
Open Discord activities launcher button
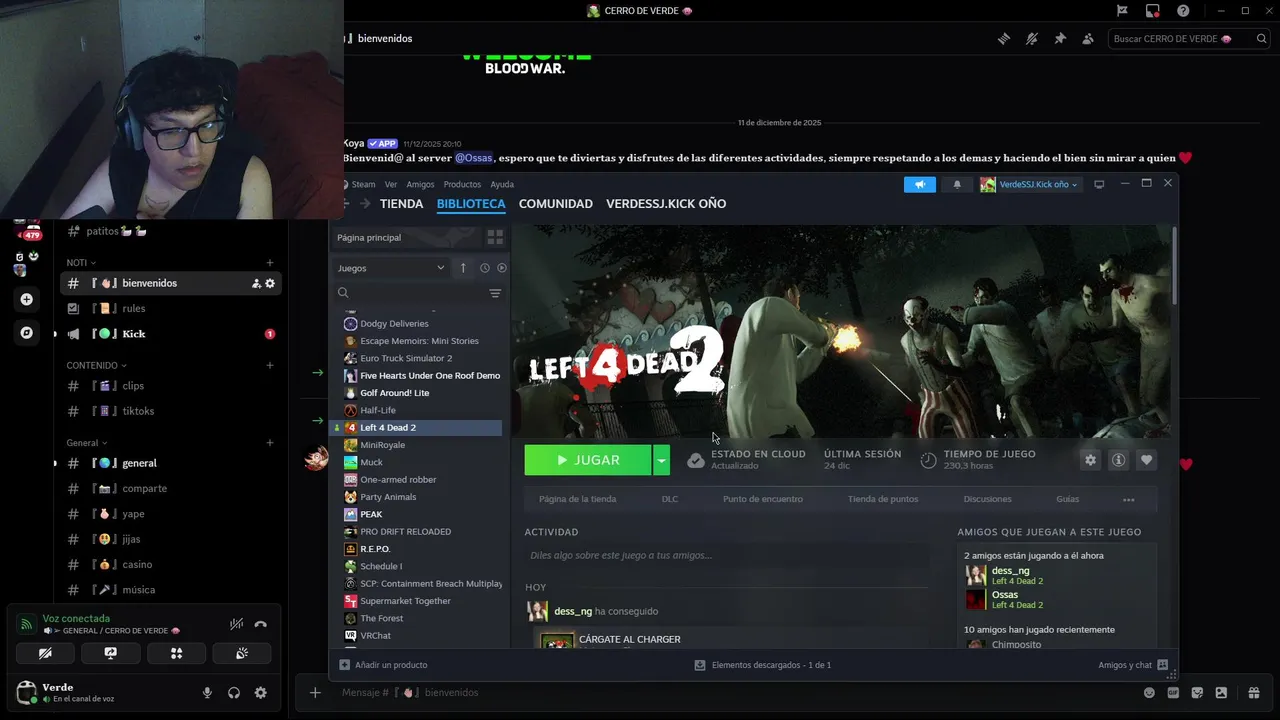[x=176, y=653]
